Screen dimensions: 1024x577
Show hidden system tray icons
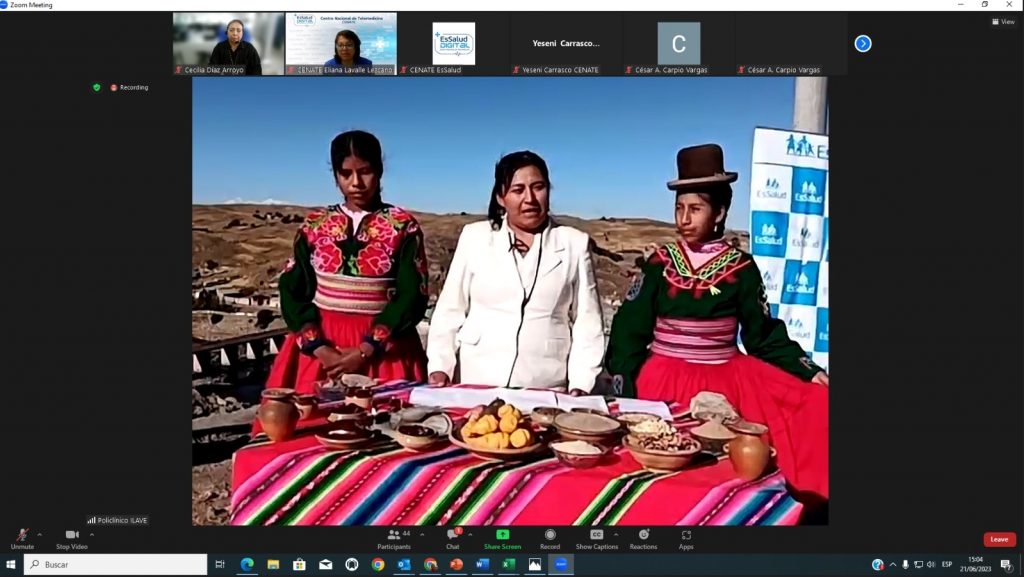point(893,565)
